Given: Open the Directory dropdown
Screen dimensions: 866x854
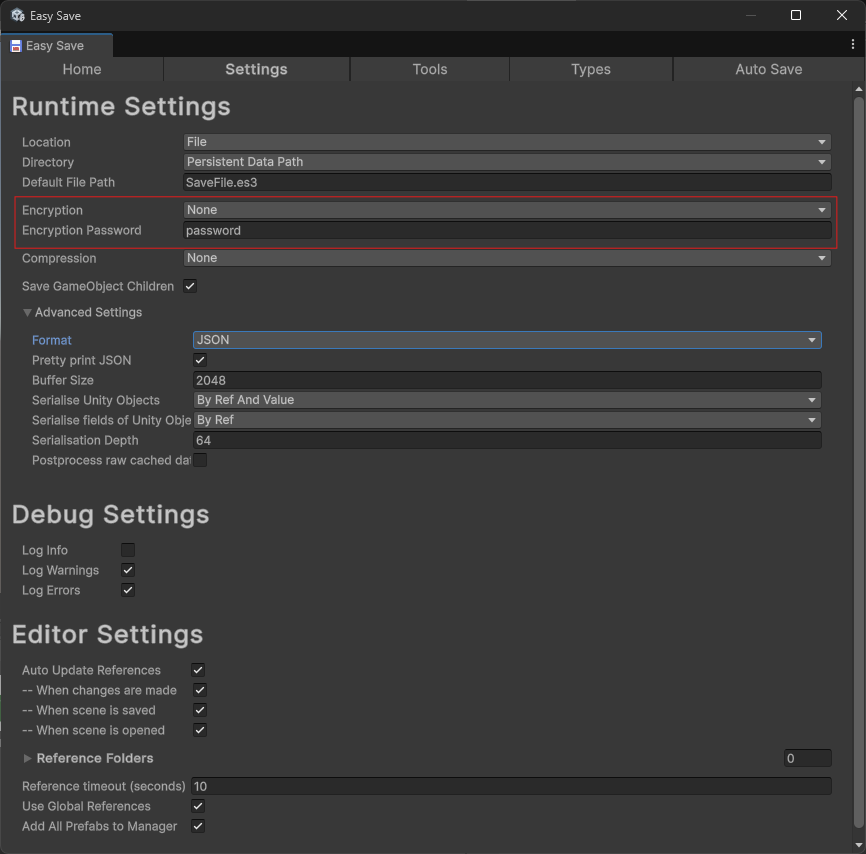Looking at the screenshot, I should coord(507,162).
